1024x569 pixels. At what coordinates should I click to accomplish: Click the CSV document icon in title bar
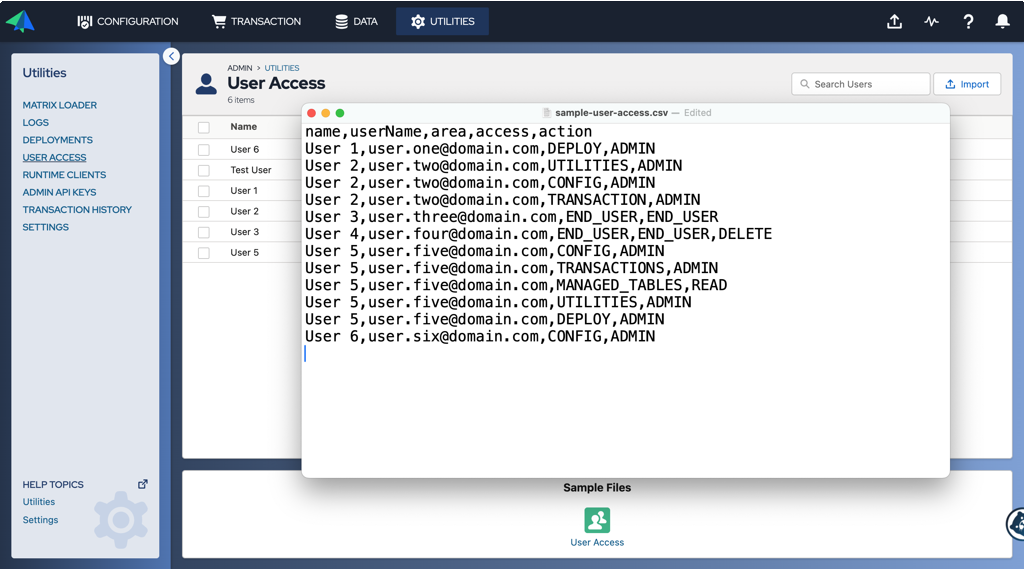coord(547,113)
